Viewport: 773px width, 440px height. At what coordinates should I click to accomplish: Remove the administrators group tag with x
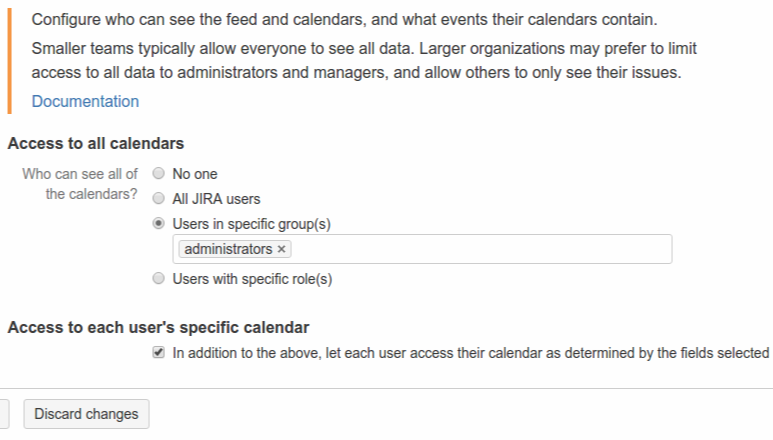282,249
